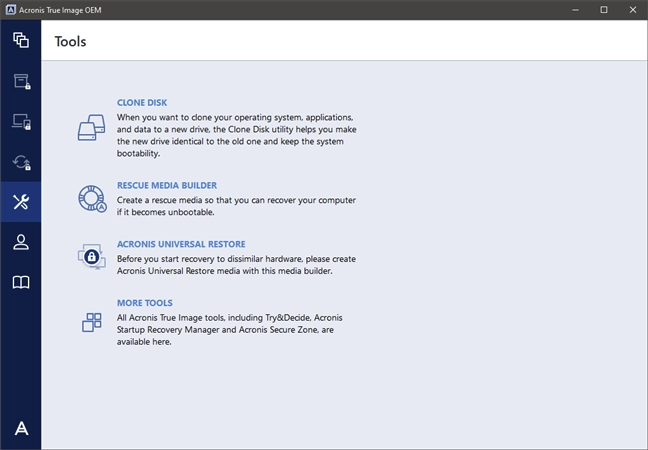The width and height of the screenshot is (648, 450).
Task: Click the Universal Restore description text
Action: pyautogui.click(x=236, y=265)
